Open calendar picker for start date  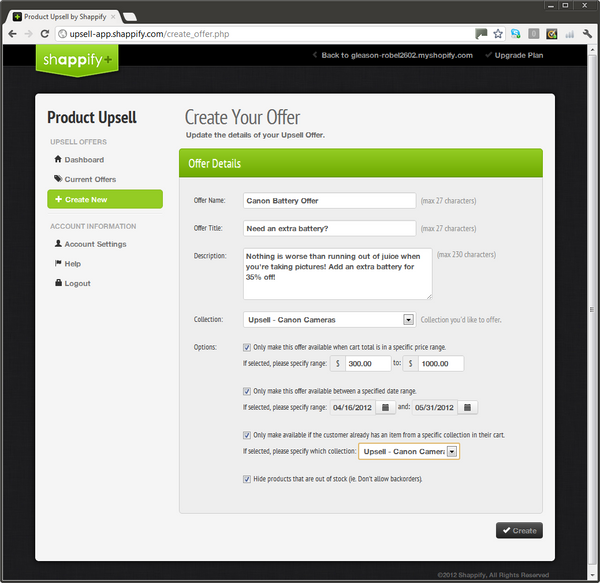coord(385,408)
